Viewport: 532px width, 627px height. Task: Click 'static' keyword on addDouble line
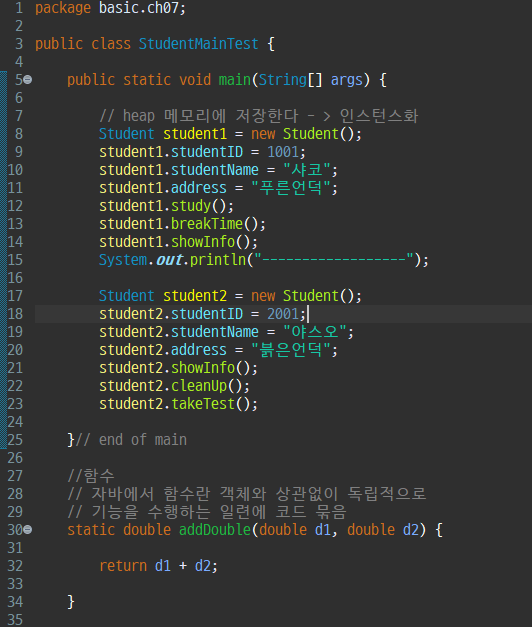(x=91, y=530)
